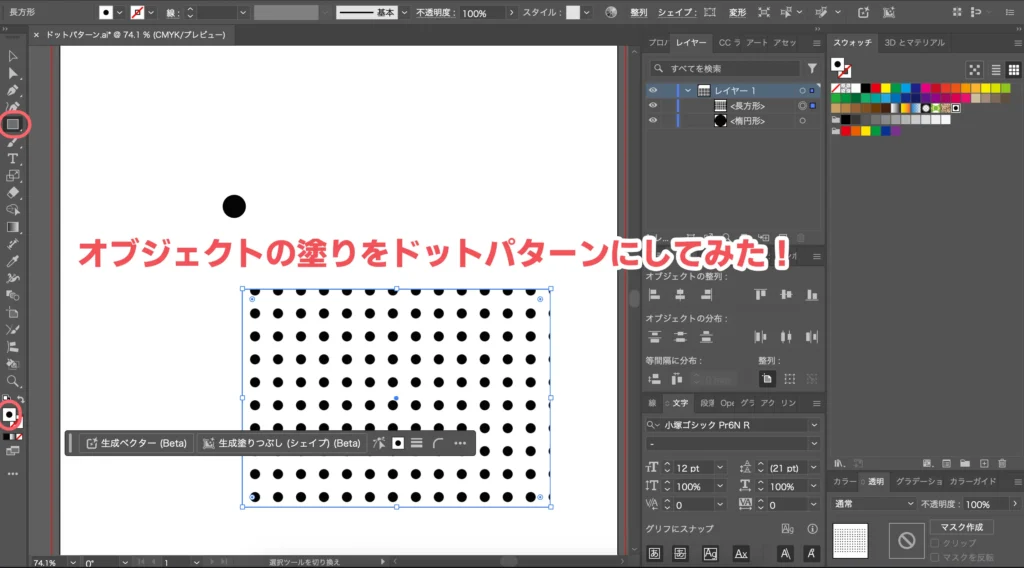The width and height of the screenshot is (1024, 568).
Task: Select the Direct Selection tool
Action: (x=12, y=73)
